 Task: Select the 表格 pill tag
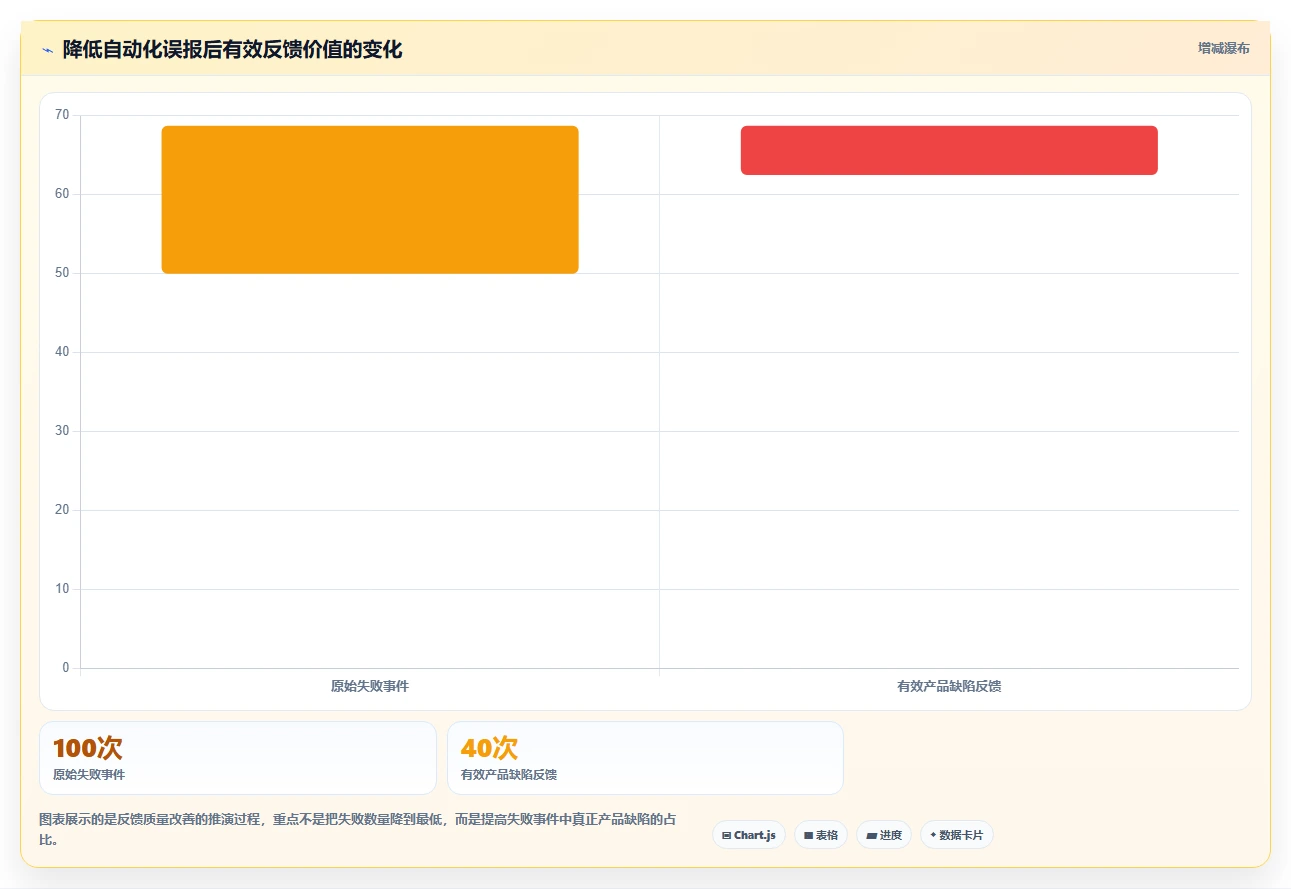(x=821, y=835)
